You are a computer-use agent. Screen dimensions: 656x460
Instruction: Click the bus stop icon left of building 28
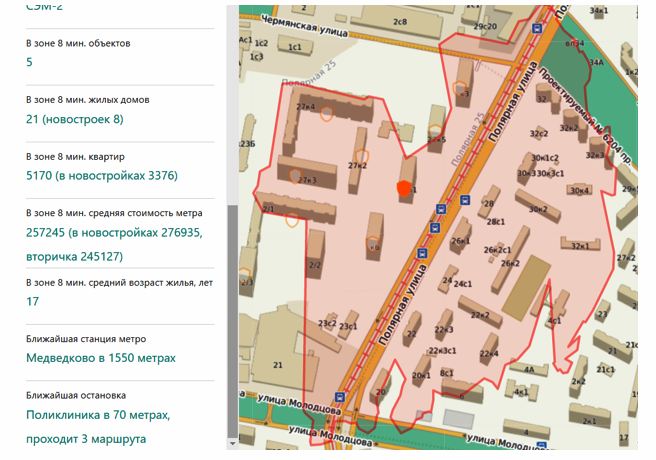pos(465,200)
